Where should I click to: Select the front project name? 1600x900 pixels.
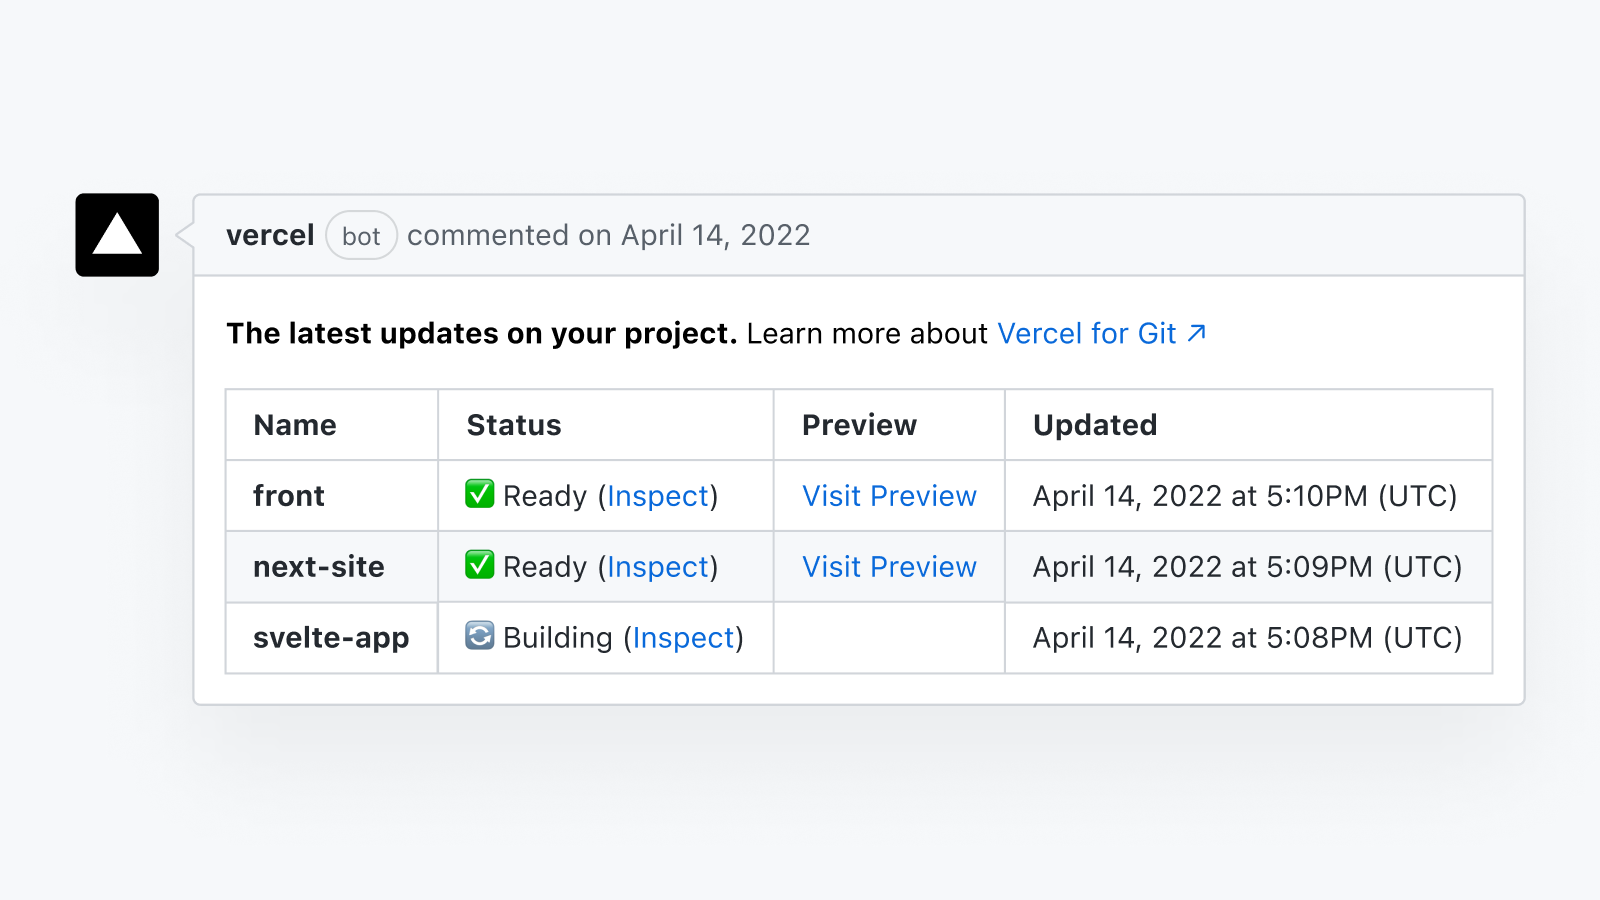click(x=289, y=495)
